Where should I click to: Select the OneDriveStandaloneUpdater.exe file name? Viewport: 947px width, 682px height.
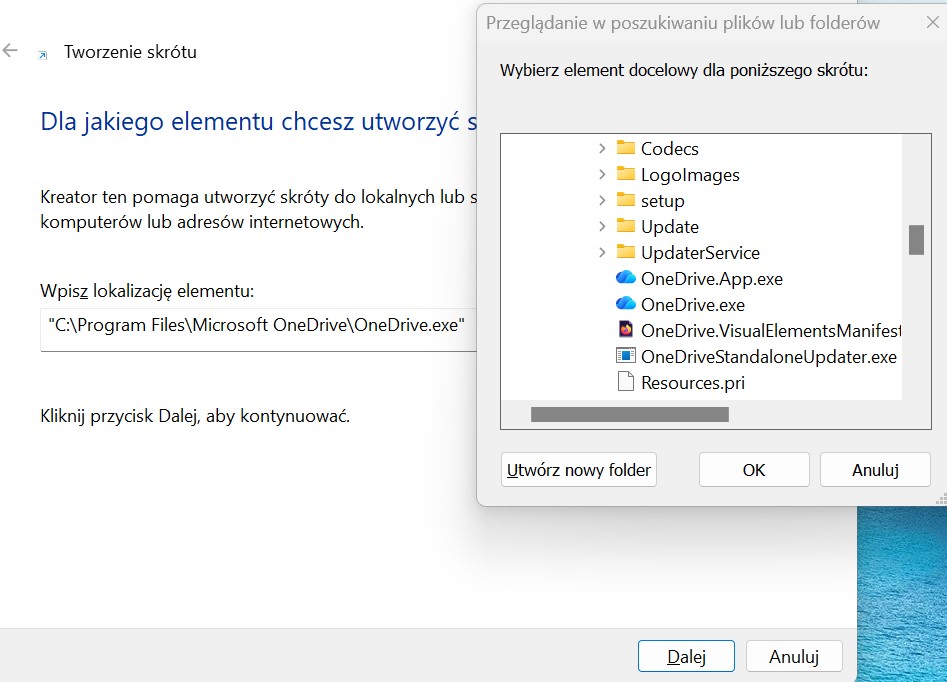click(769, 356)
